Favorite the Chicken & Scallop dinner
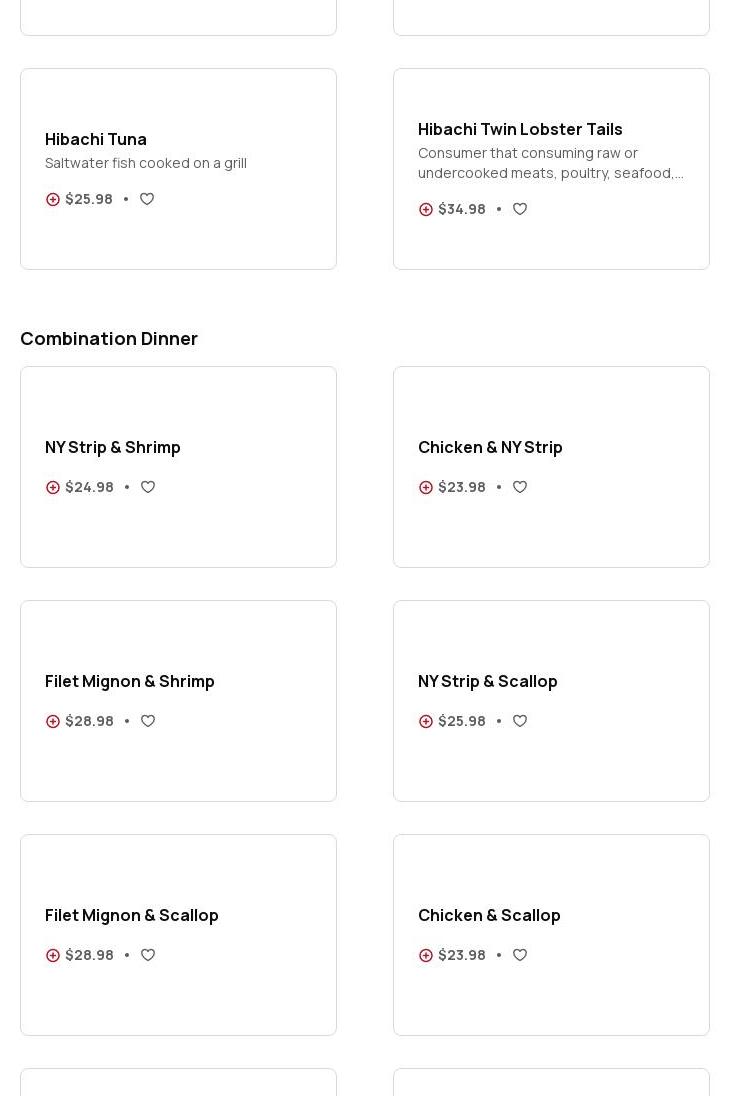The width and height of the screenshot is (750, 1096). click(x=520, y=955)
